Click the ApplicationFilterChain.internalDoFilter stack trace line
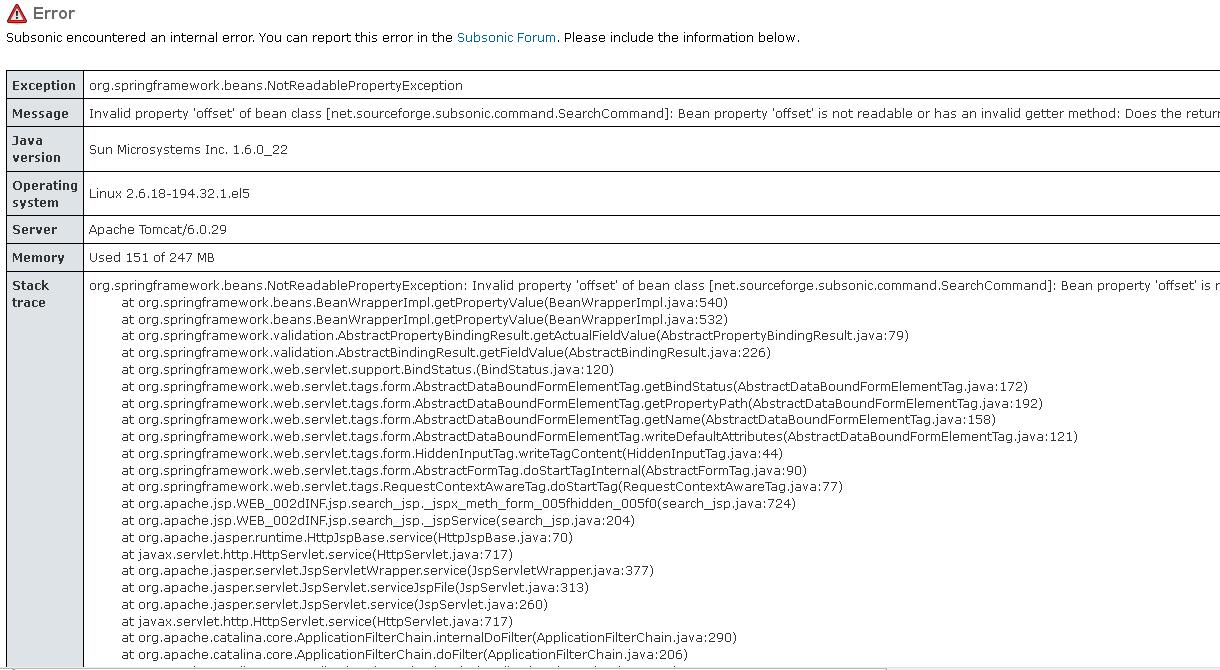Viewport: 1220px width, 670px height. [x=429, y=638]
